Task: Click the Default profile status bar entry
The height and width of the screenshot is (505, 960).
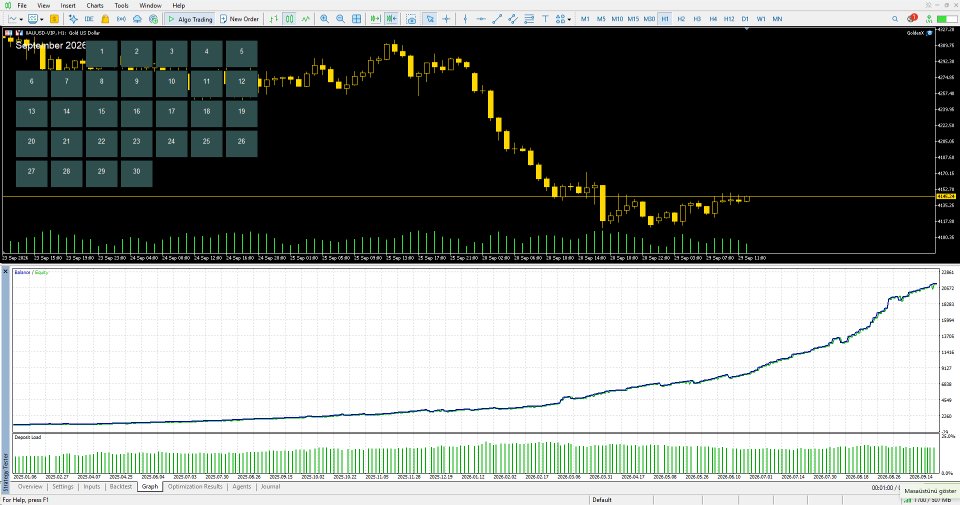Action: pos(602,500)
